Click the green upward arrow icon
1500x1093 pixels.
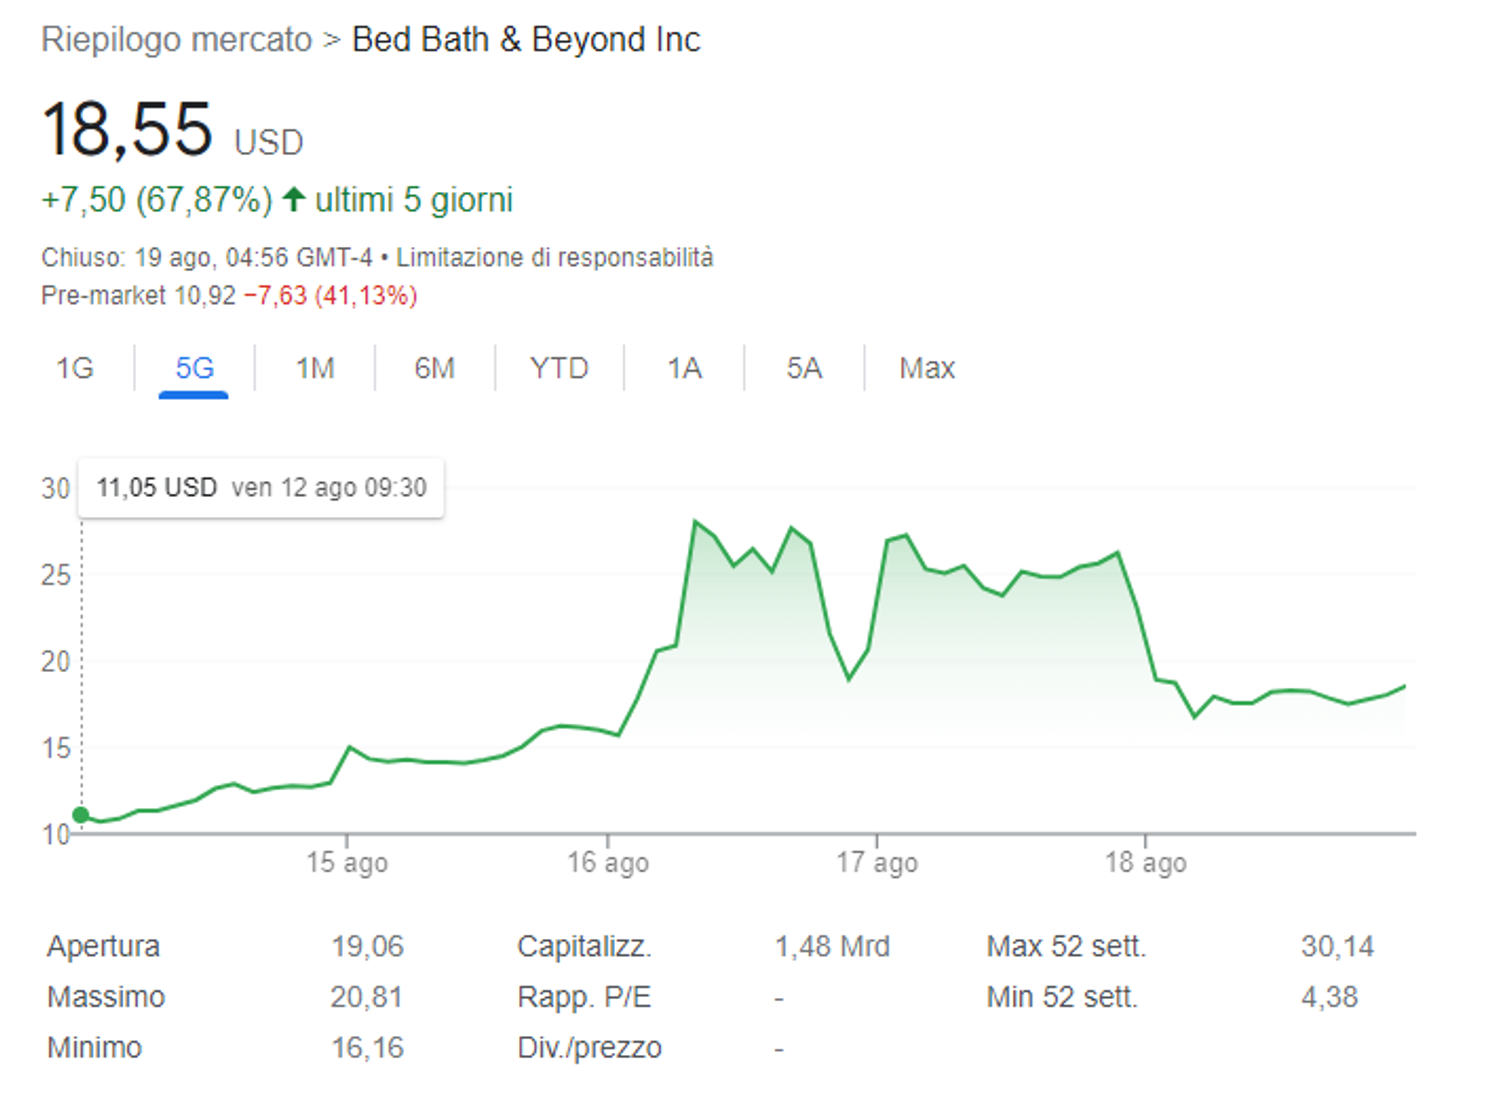pos(293,199)
